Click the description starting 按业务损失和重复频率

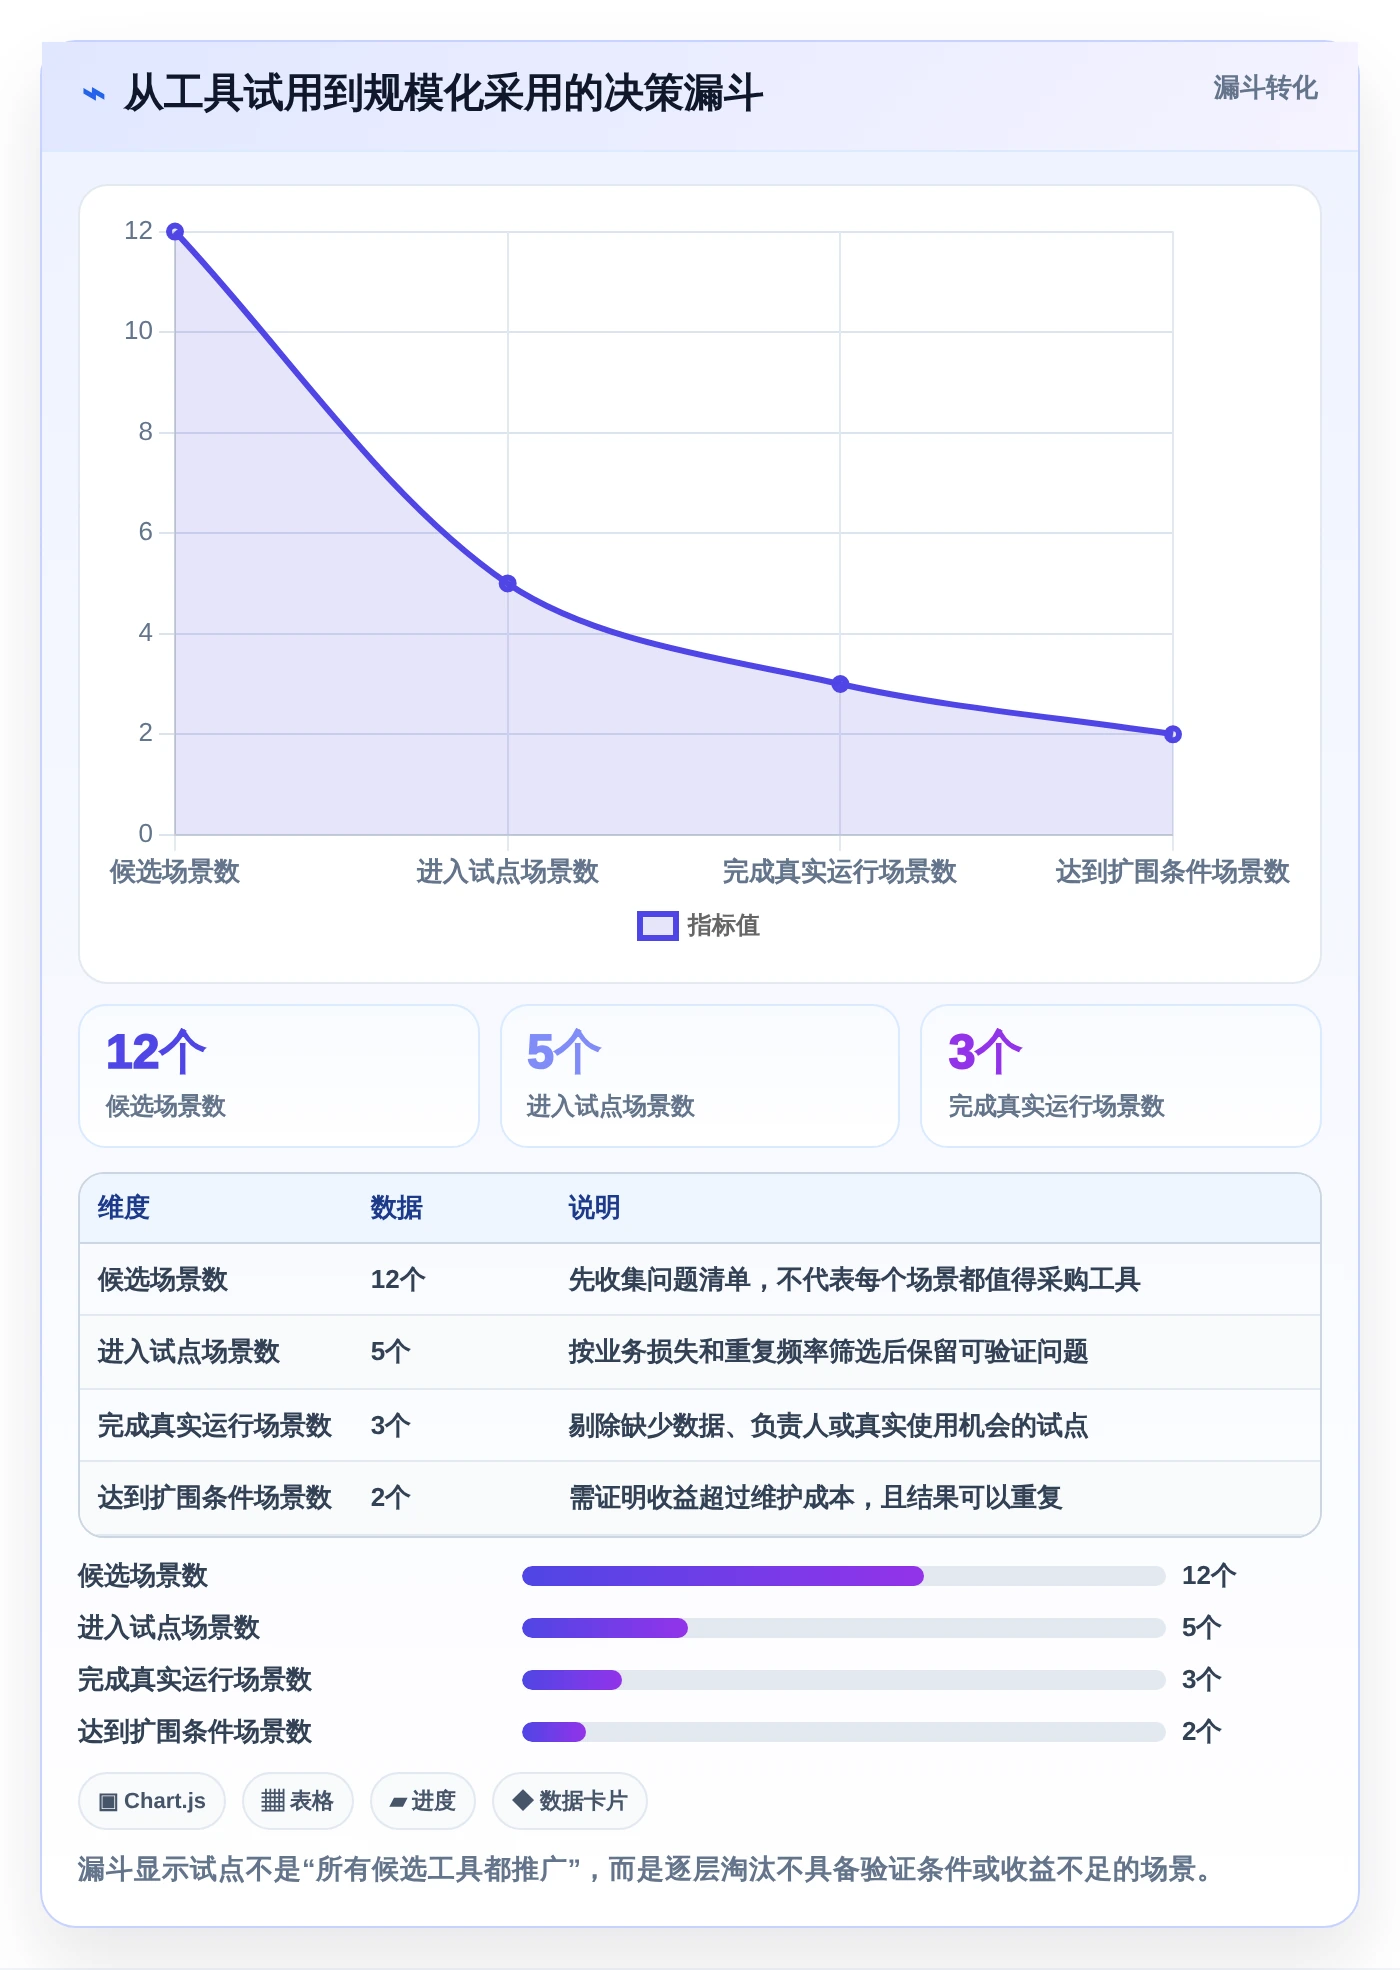tap(829, 1352)
